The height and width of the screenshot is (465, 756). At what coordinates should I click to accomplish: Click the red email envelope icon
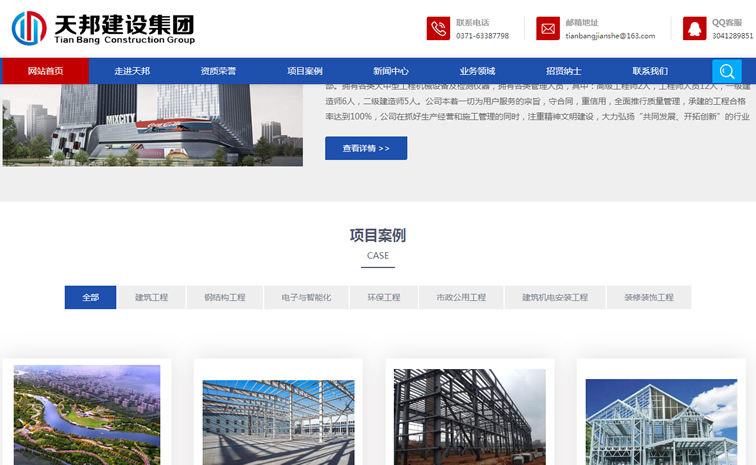pos(548,29)
